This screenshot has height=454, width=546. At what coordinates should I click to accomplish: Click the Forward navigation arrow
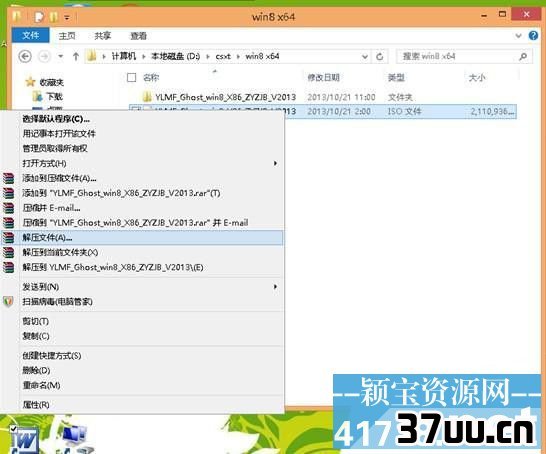(44, 56)
